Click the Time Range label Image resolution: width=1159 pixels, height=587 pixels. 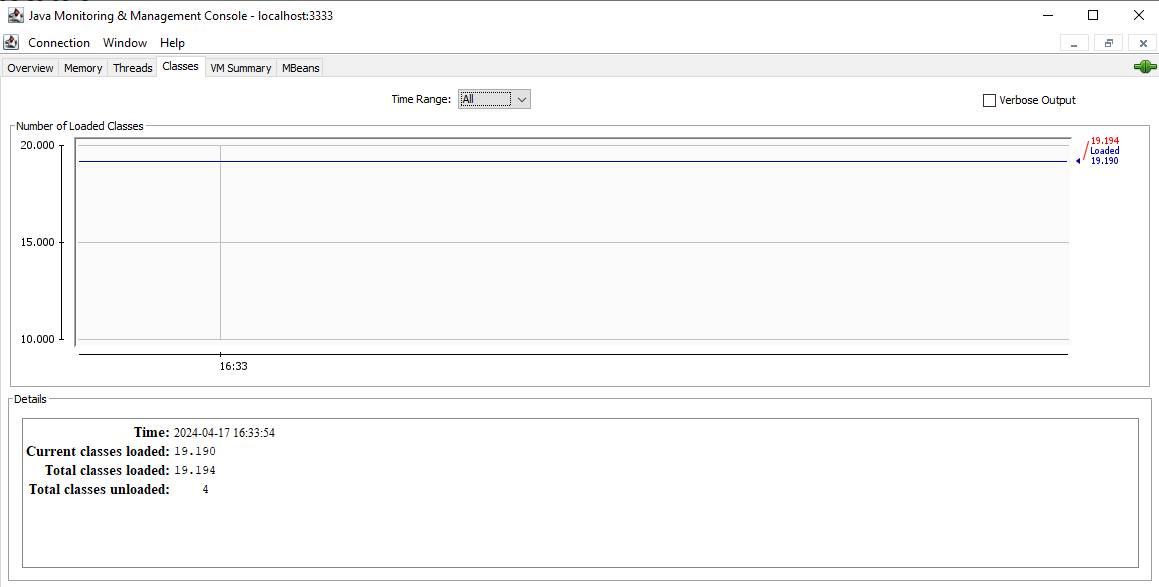(421, 99)
